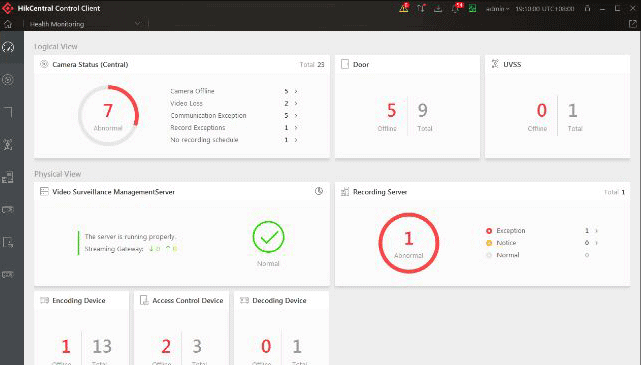641x365 pixels.
Task: Click the red Exception legend item
Action: 506,231
